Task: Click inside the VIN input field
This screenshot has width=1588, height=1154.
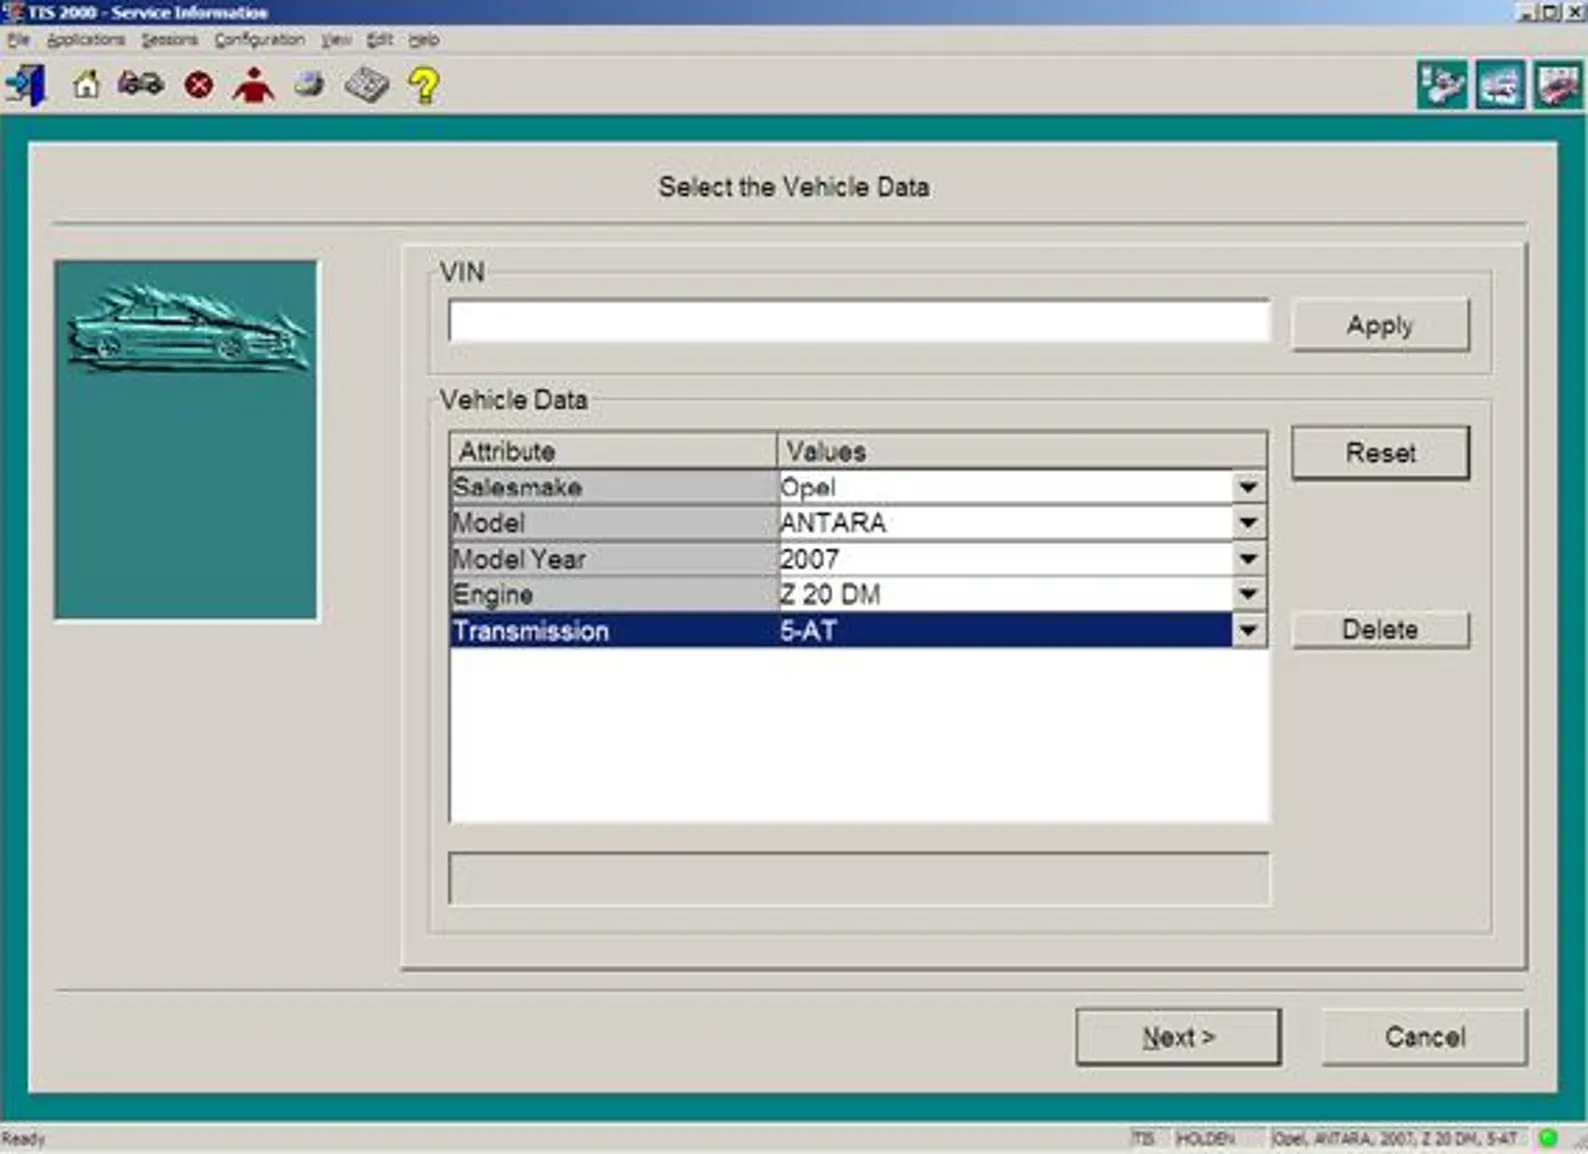Action: point(859,322)
